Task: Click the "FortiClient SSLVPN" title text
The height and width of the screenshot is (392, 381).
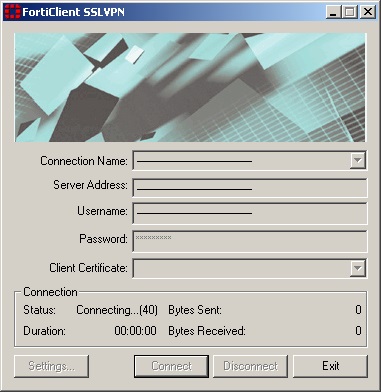Action: click(x=73, y=12)
